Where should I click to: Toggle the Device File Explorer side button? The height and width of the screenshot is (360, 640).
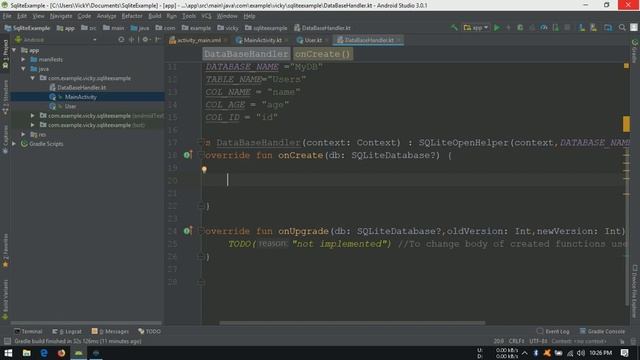635,291
